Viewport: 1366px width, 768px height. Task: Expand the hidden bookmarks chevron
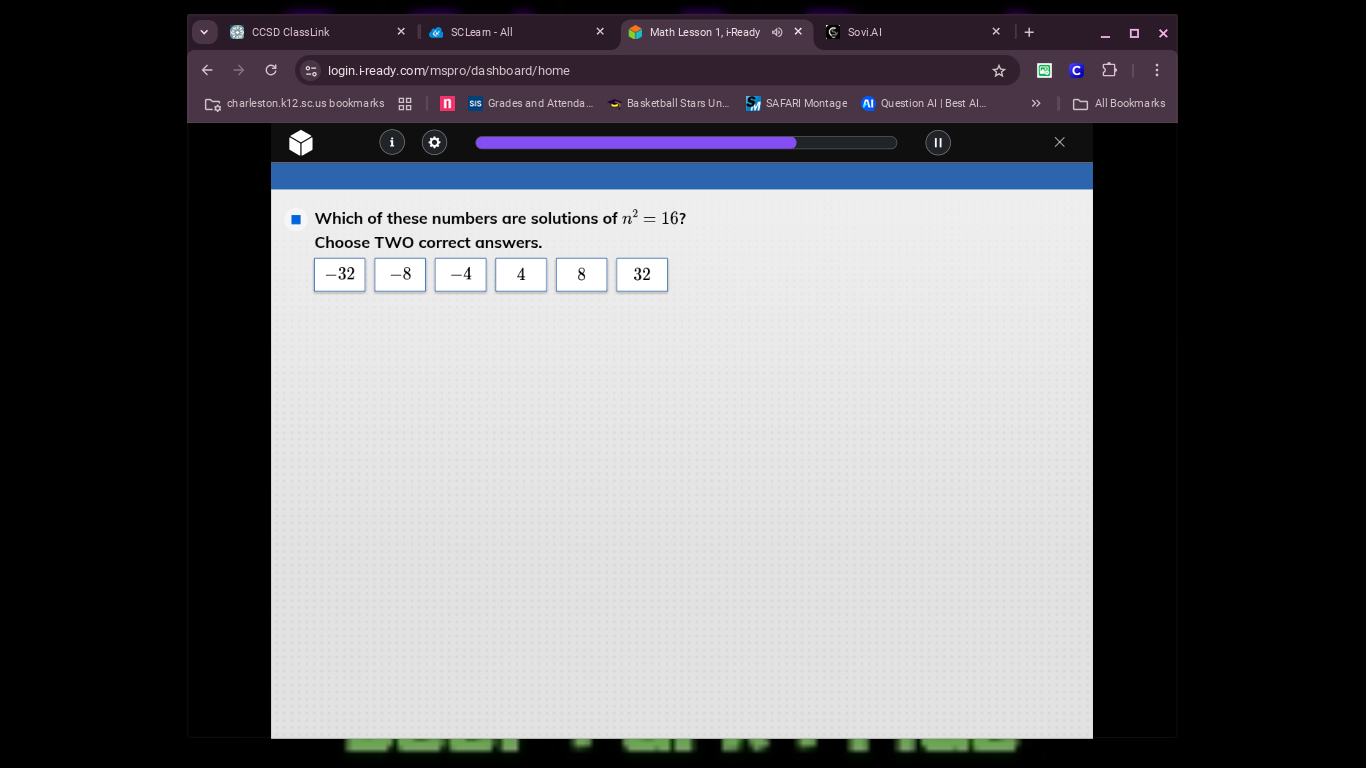(1036, 104)
